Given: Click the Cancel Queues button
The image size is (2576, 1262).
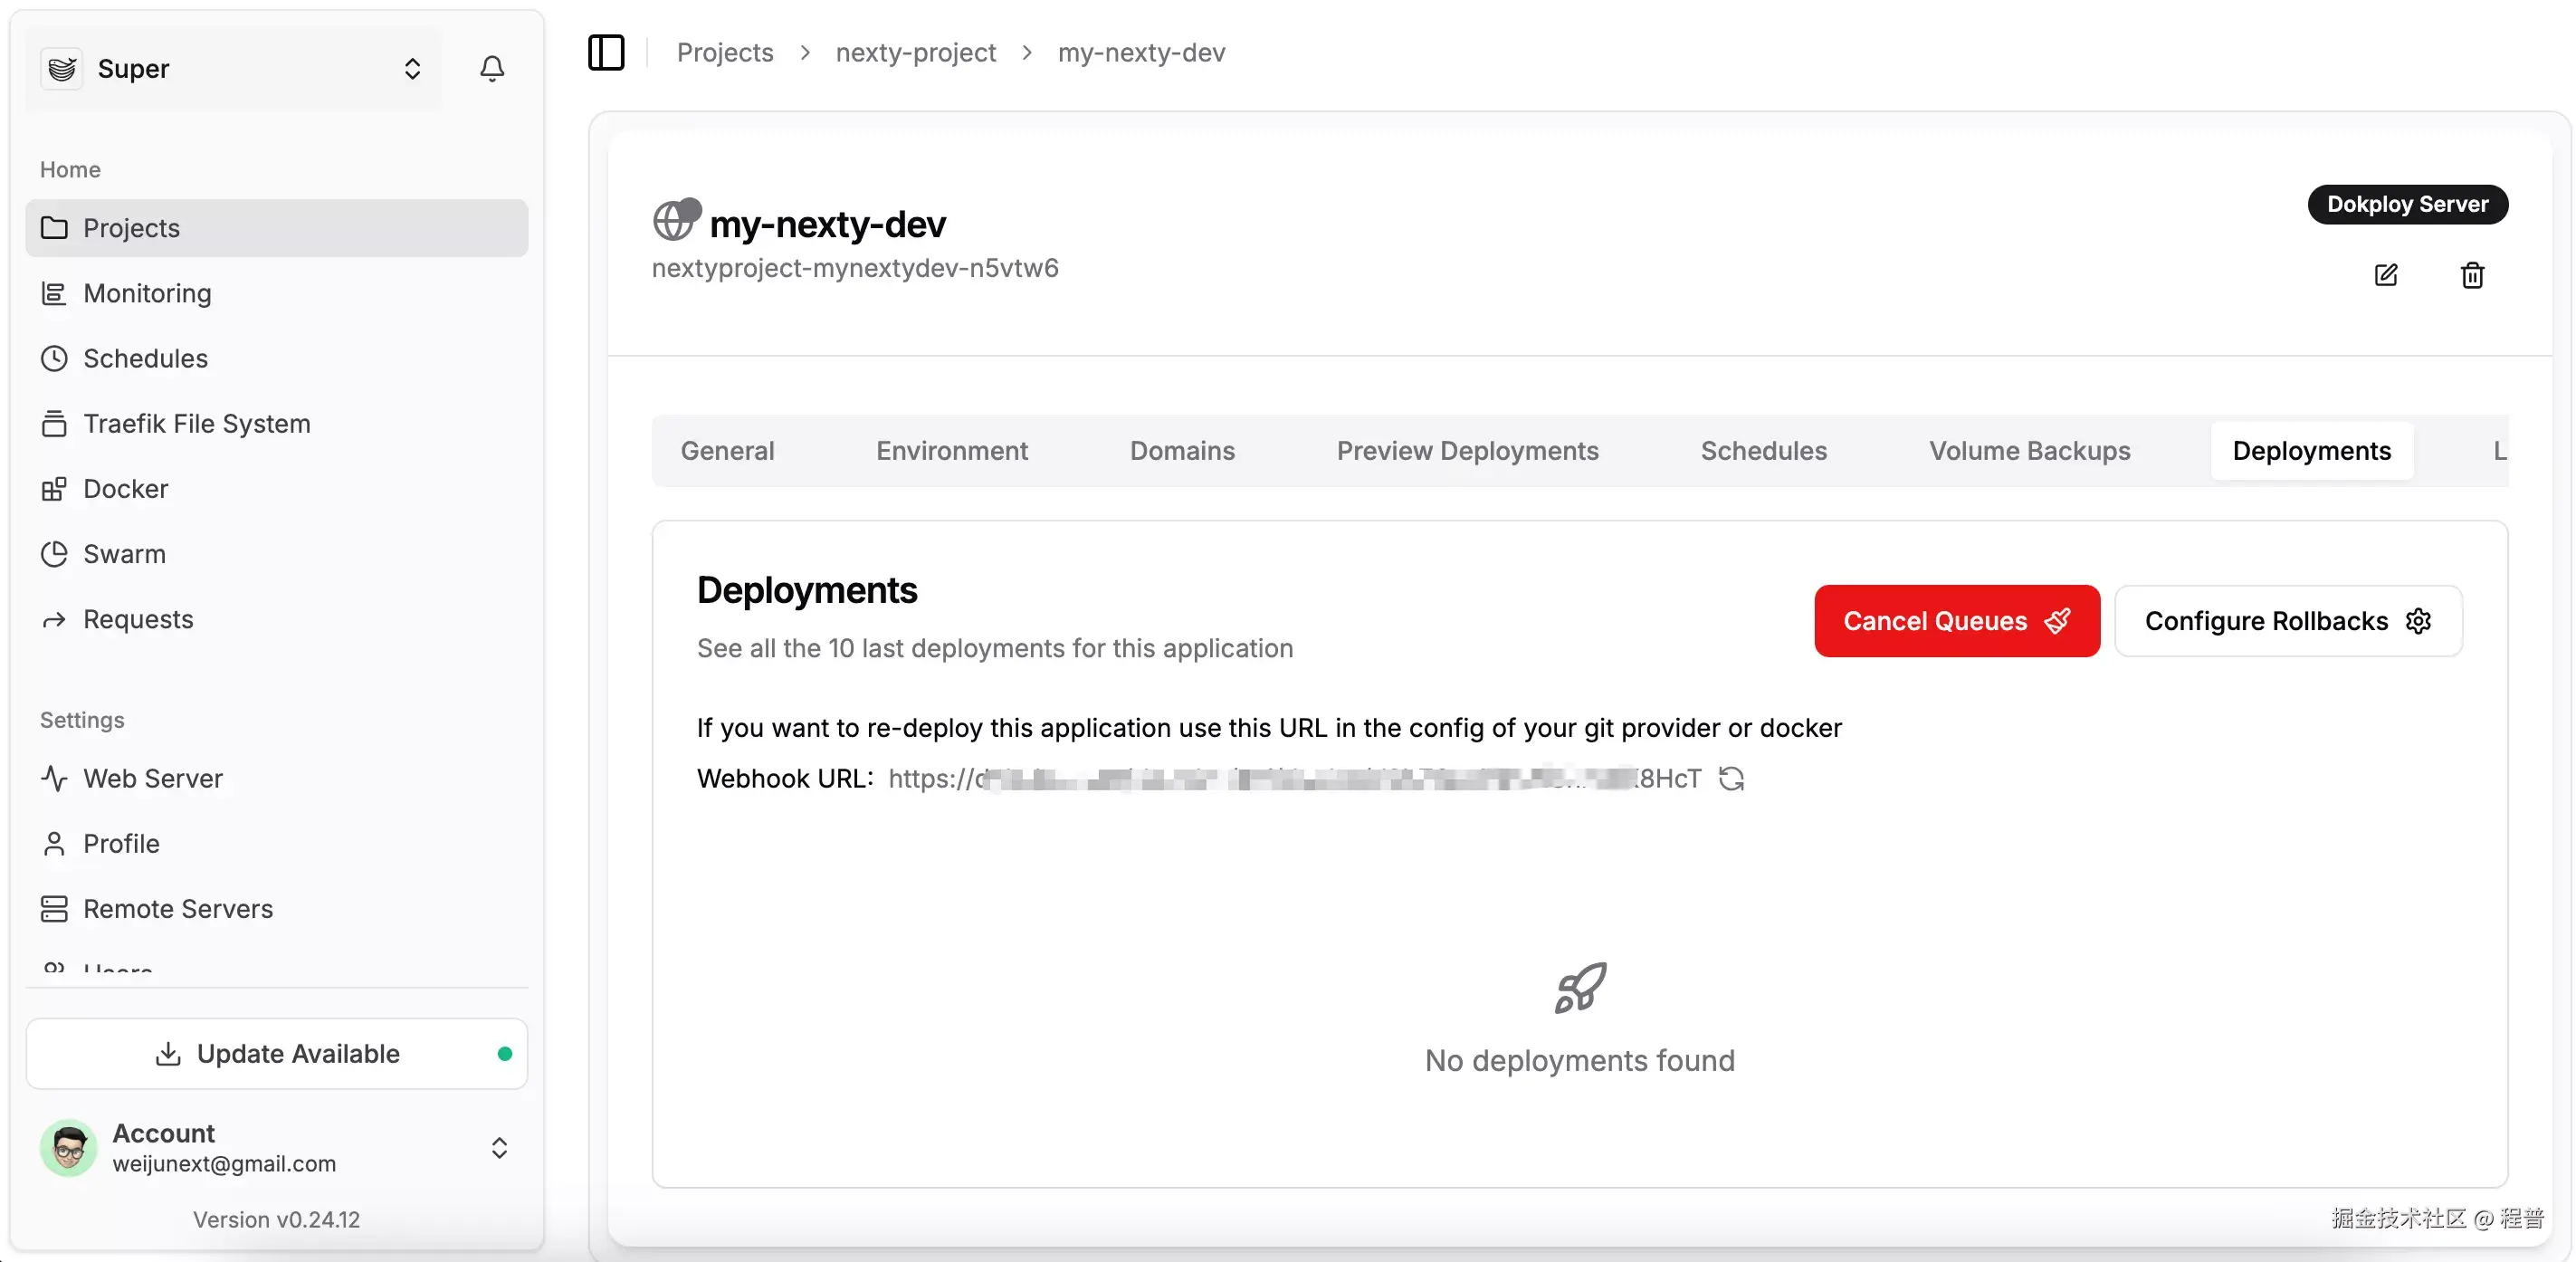Looking at the screenshot, I should point(1956,621).
